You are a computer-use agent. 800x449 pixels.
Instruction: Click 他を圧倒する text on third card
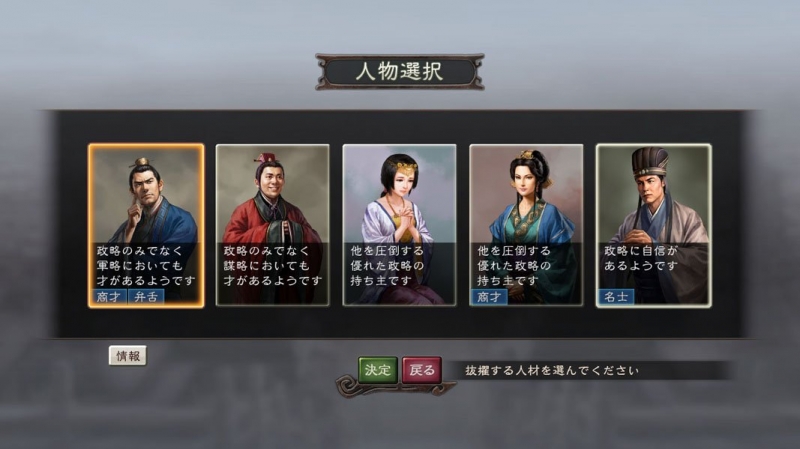tap(387, 251)
